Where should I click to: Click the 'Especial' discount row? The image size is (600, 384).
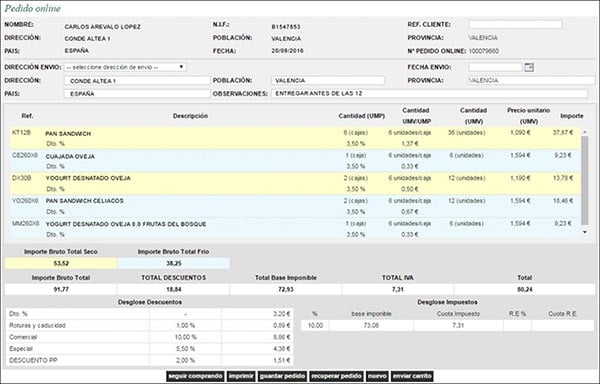pyautogui.click(x=150, y=349)
